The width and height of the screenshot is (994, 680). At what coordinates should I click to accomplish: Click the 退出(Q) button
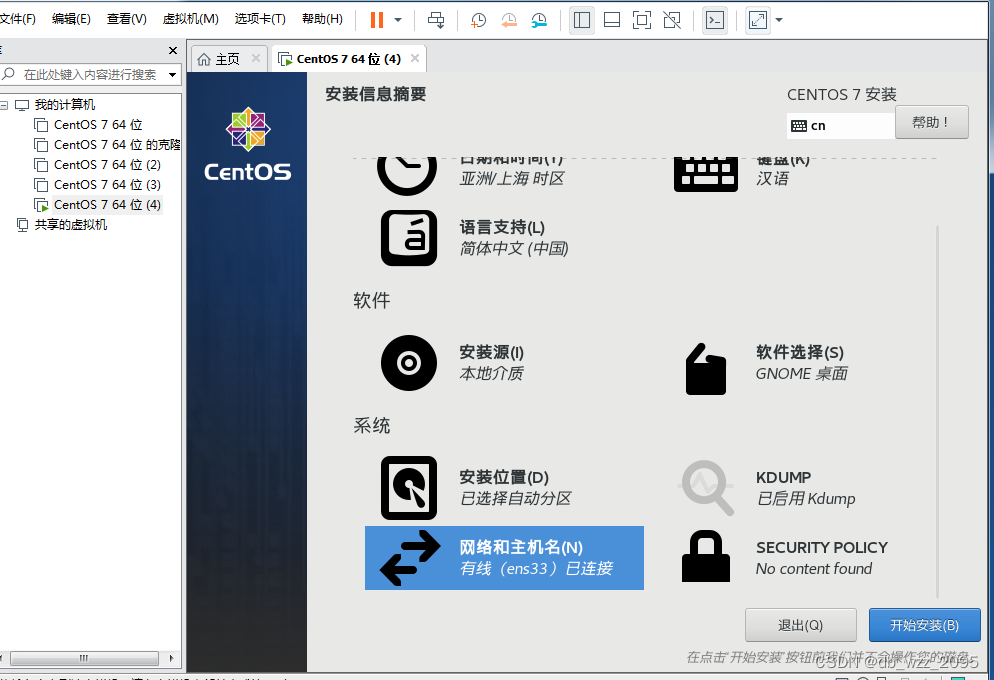[x=801, y=625]
